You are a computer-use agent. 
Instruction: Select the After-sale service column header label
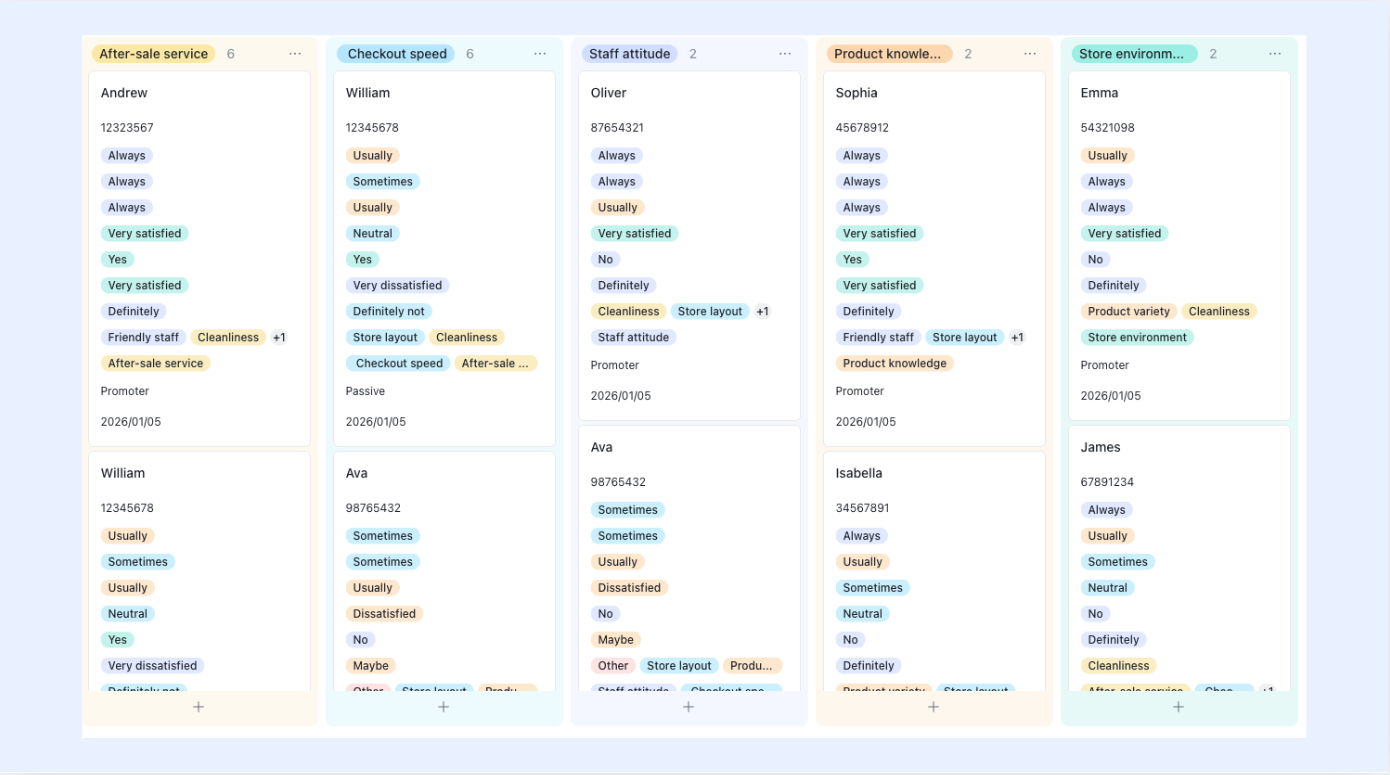coord(153,54)
